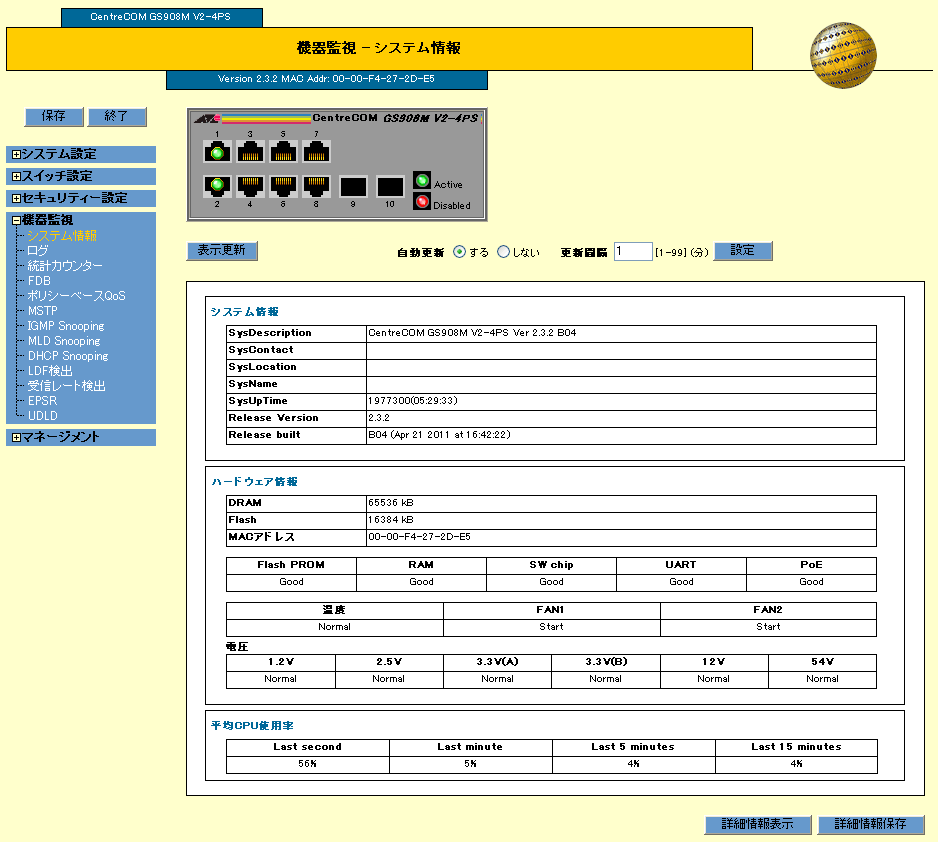This screenshot has height=842, width=938.
Task: Open 統計カウンター page
Action: click(65, 266)
